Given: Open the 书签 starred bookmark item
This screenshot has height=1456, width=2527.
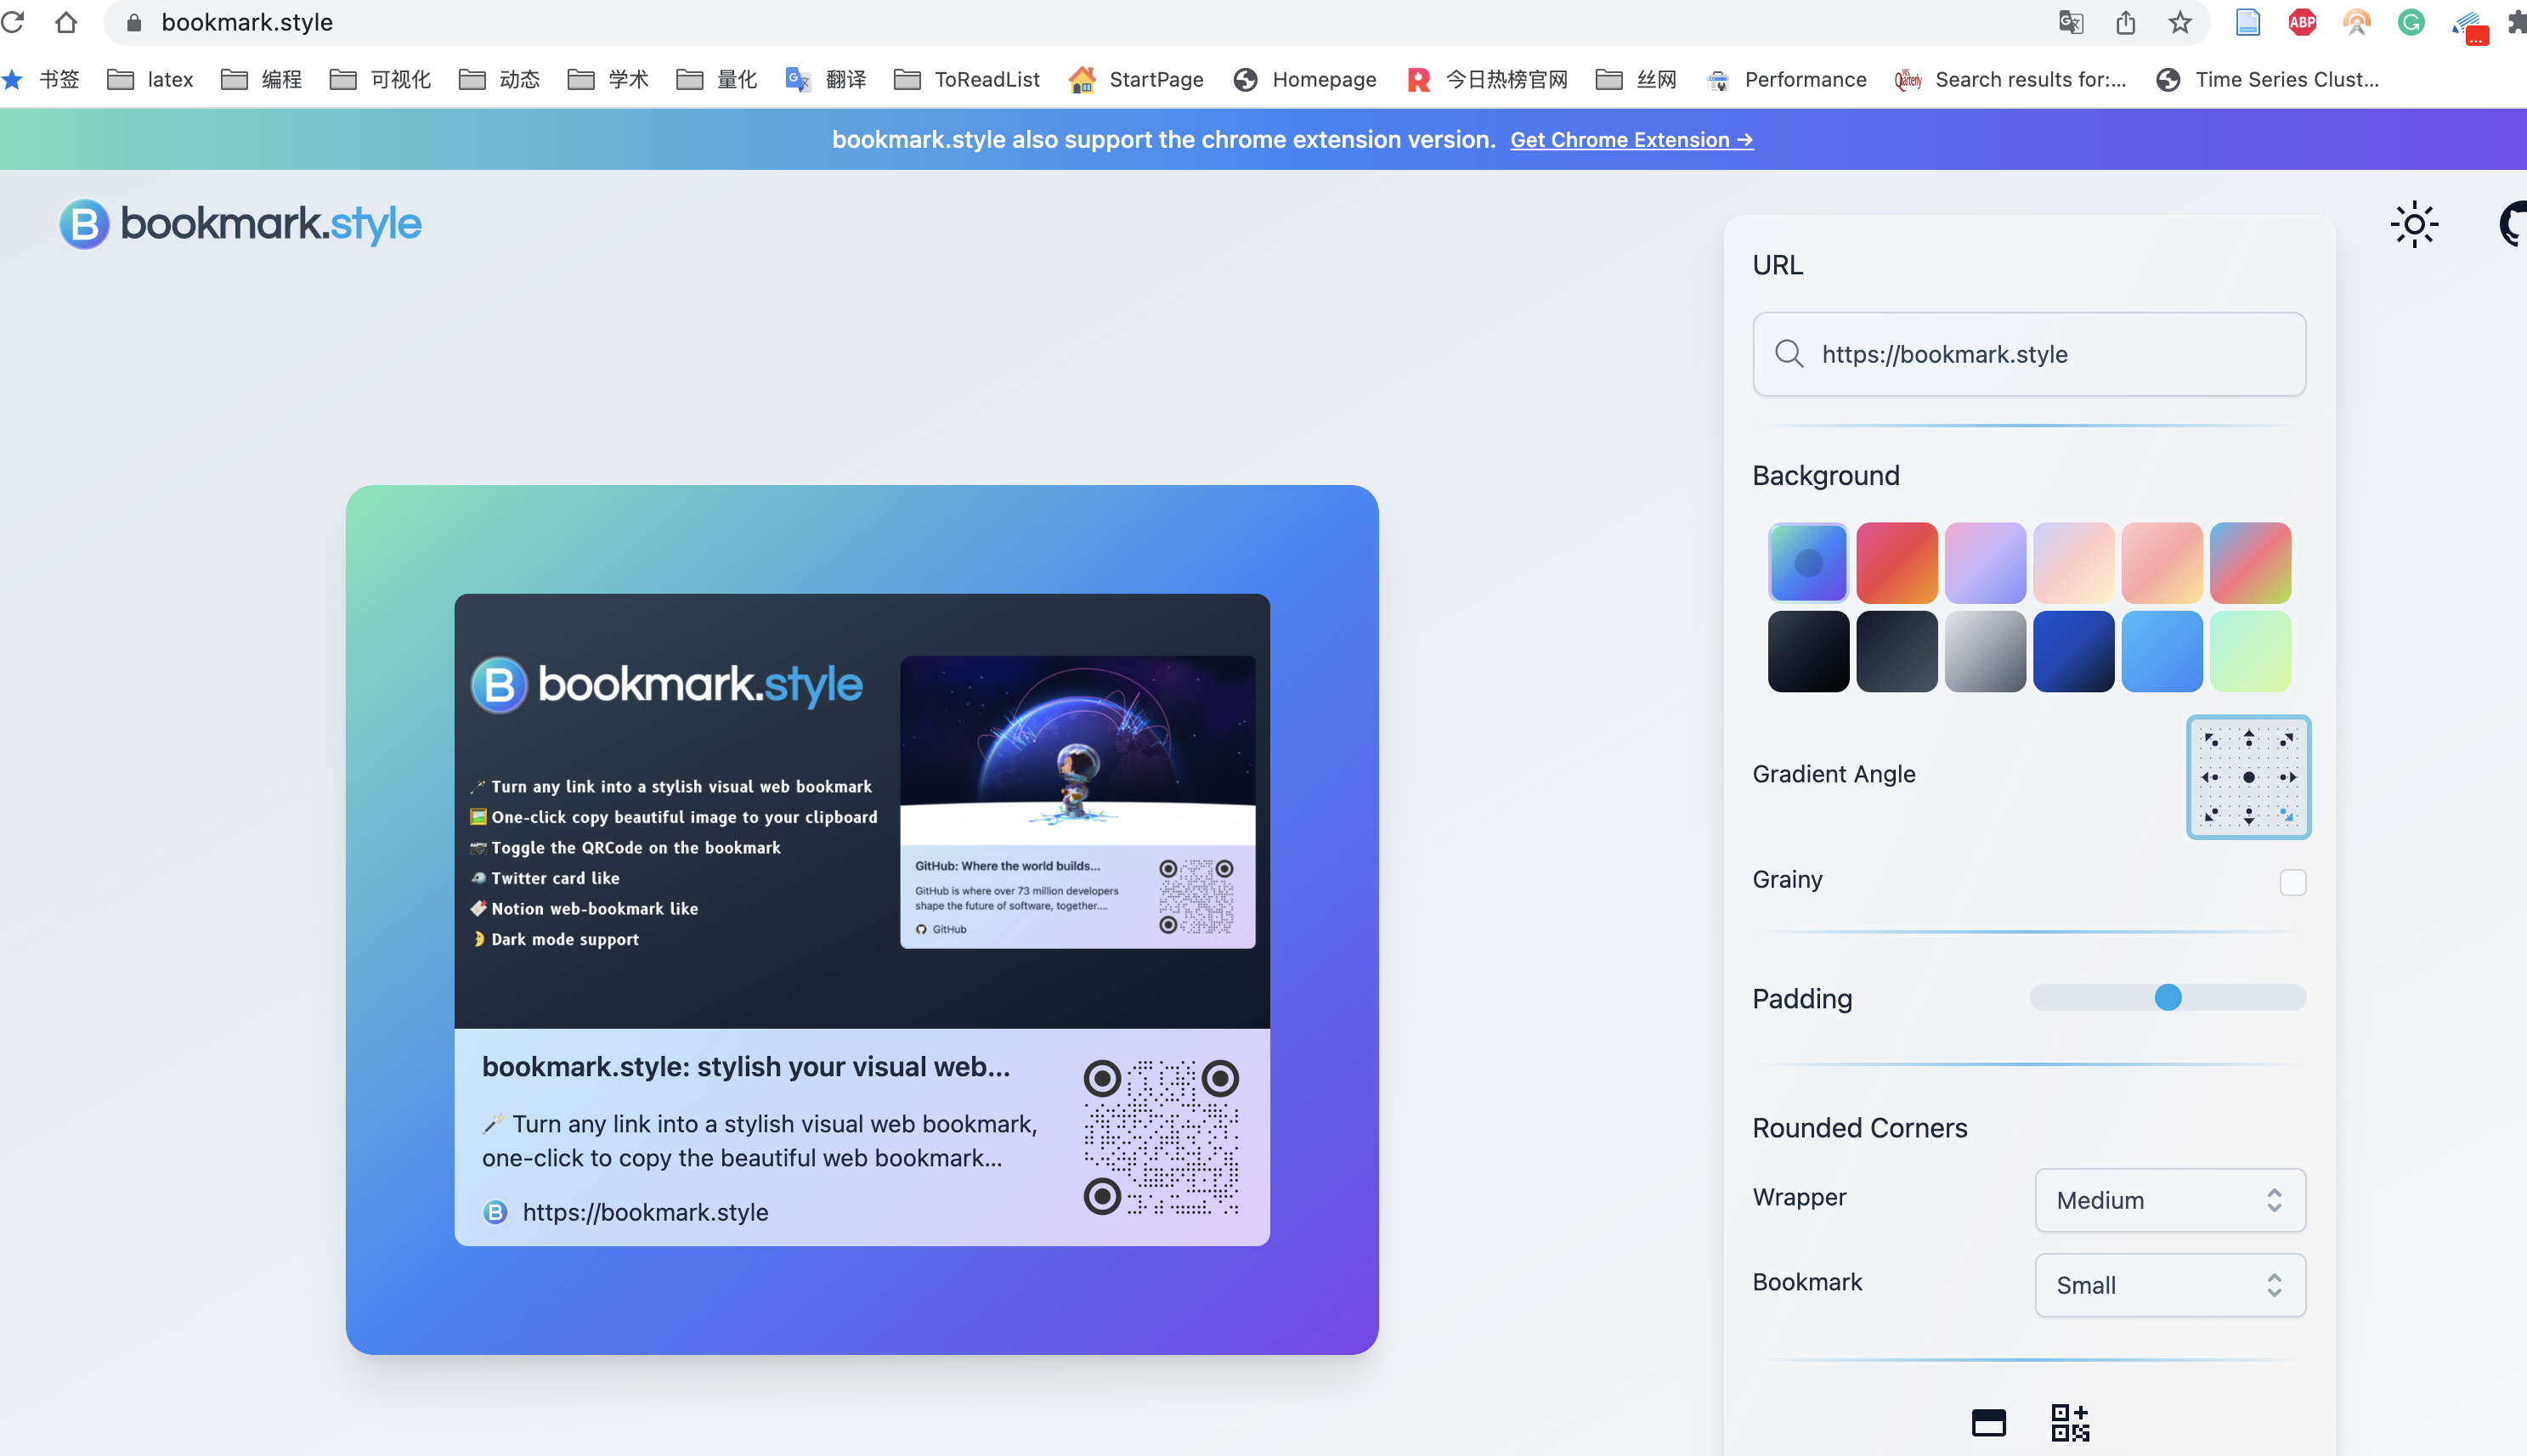Looking at the screenshot, I should [41, 79].
